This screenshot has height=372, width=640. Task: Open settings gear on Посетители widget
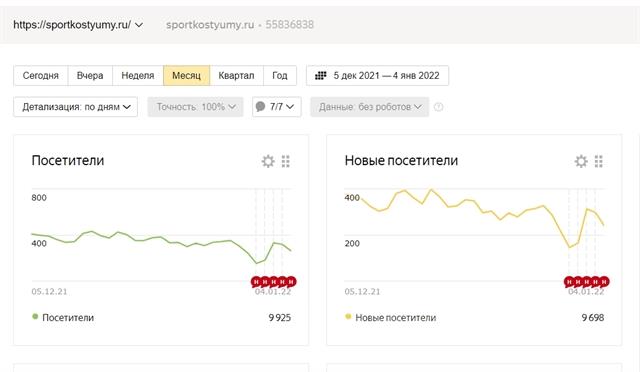268,161
